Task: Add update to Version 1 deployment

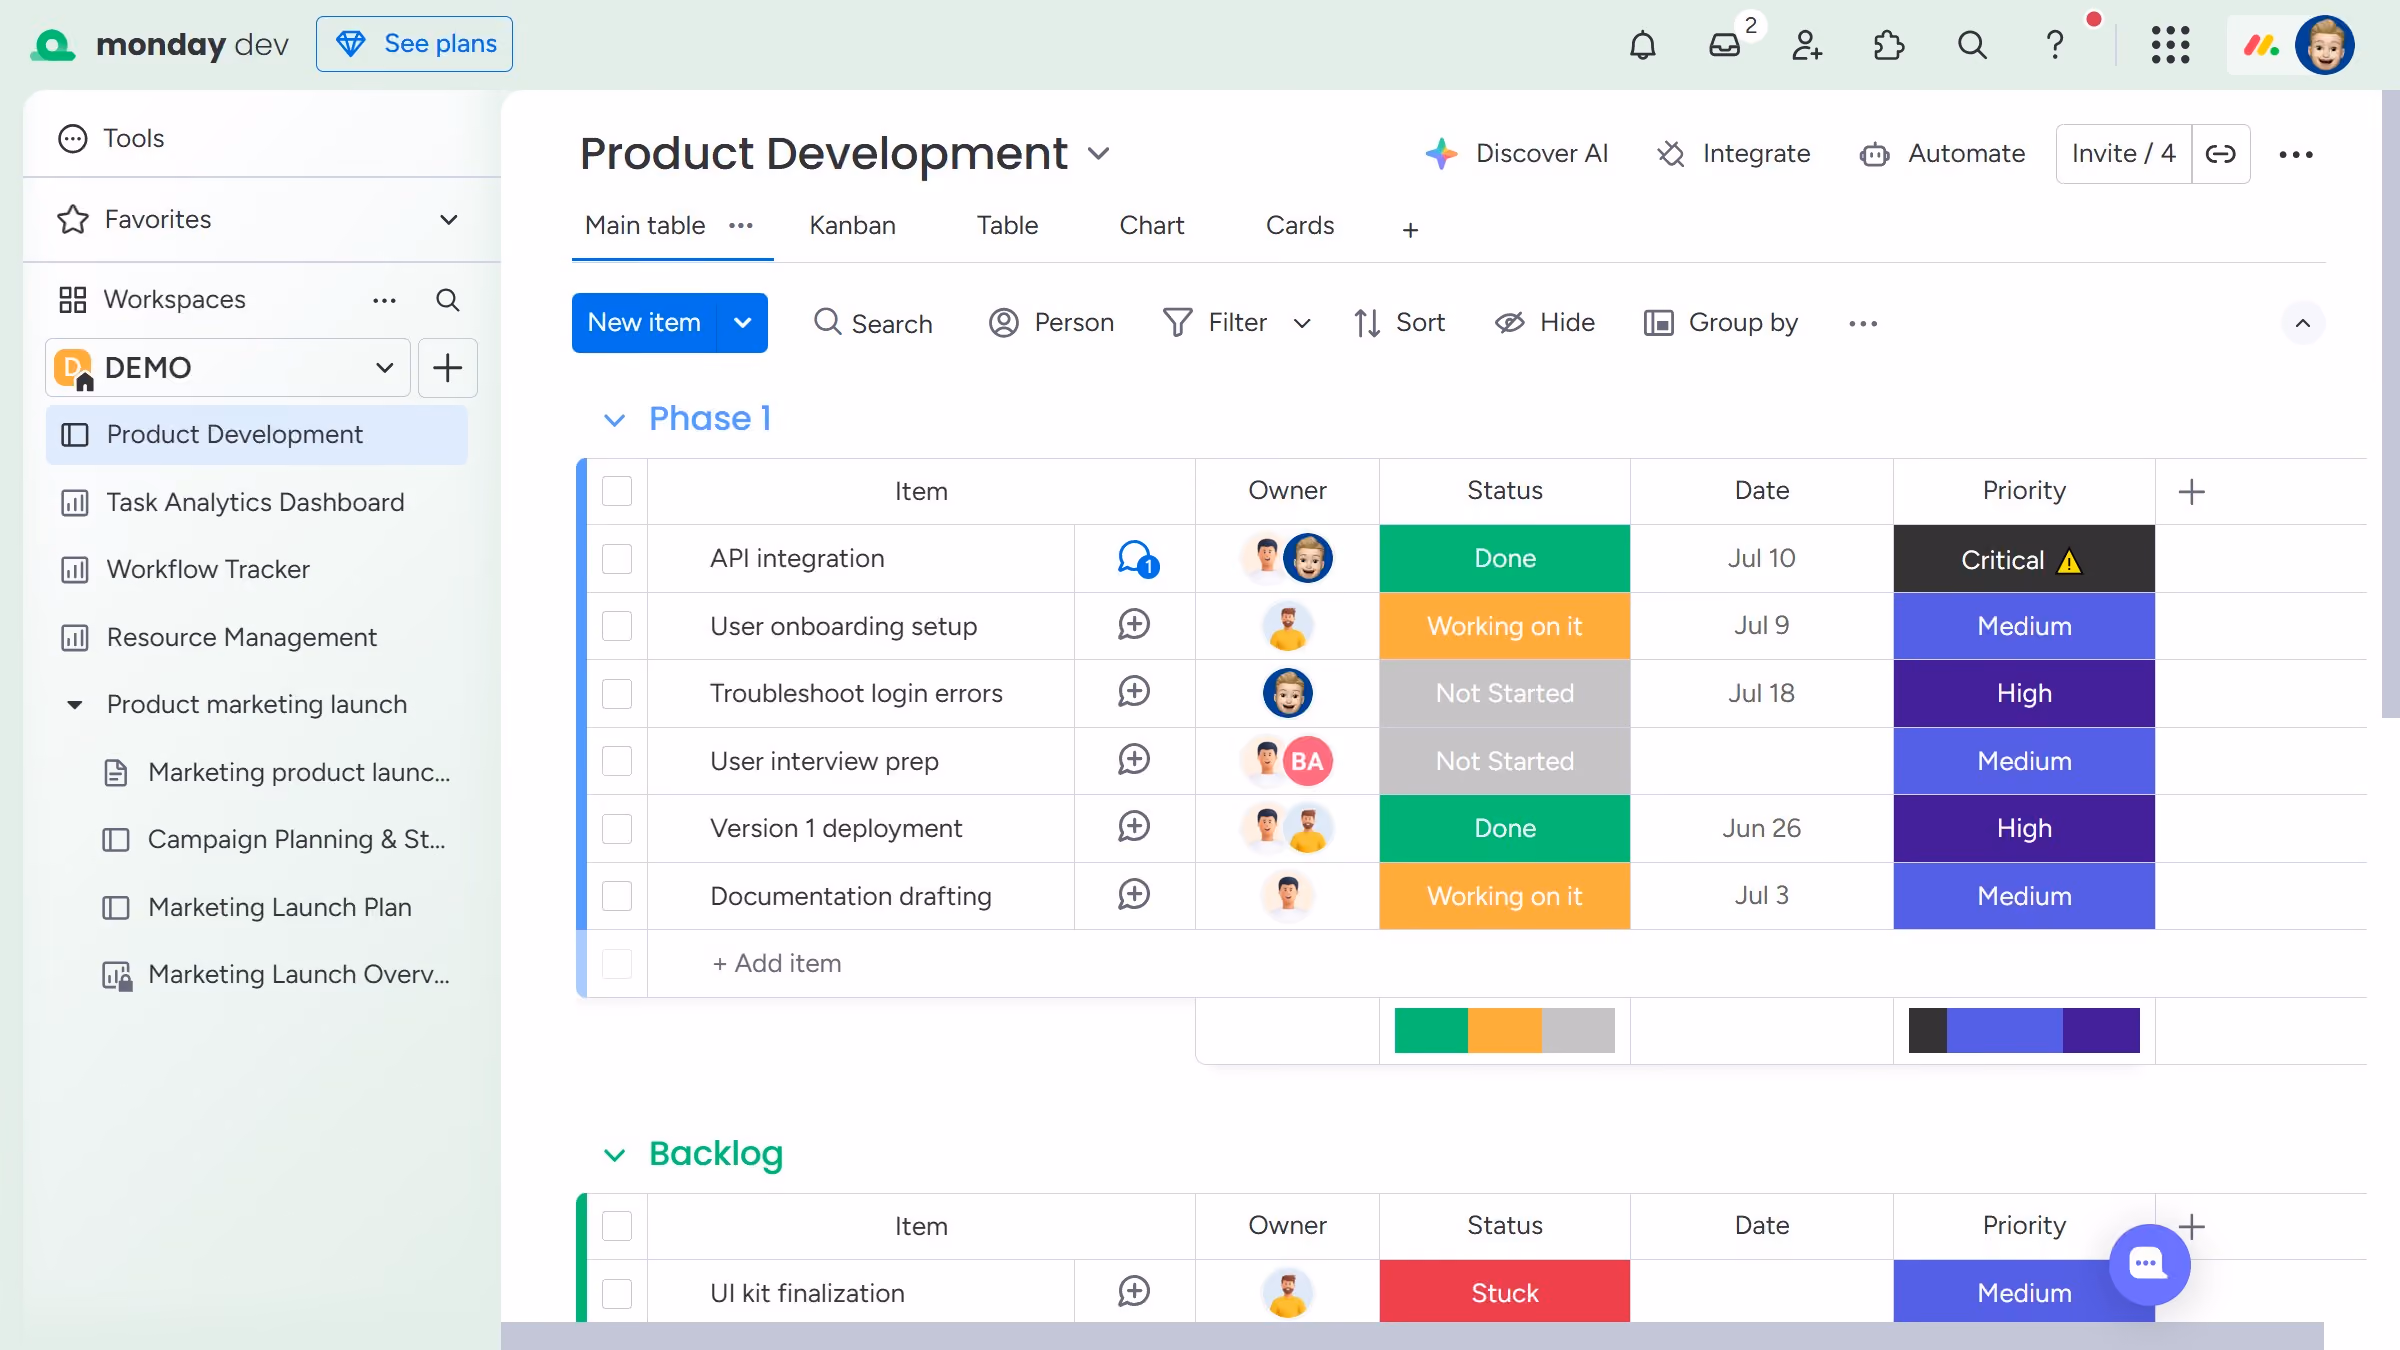Action: coord(1134,827)
